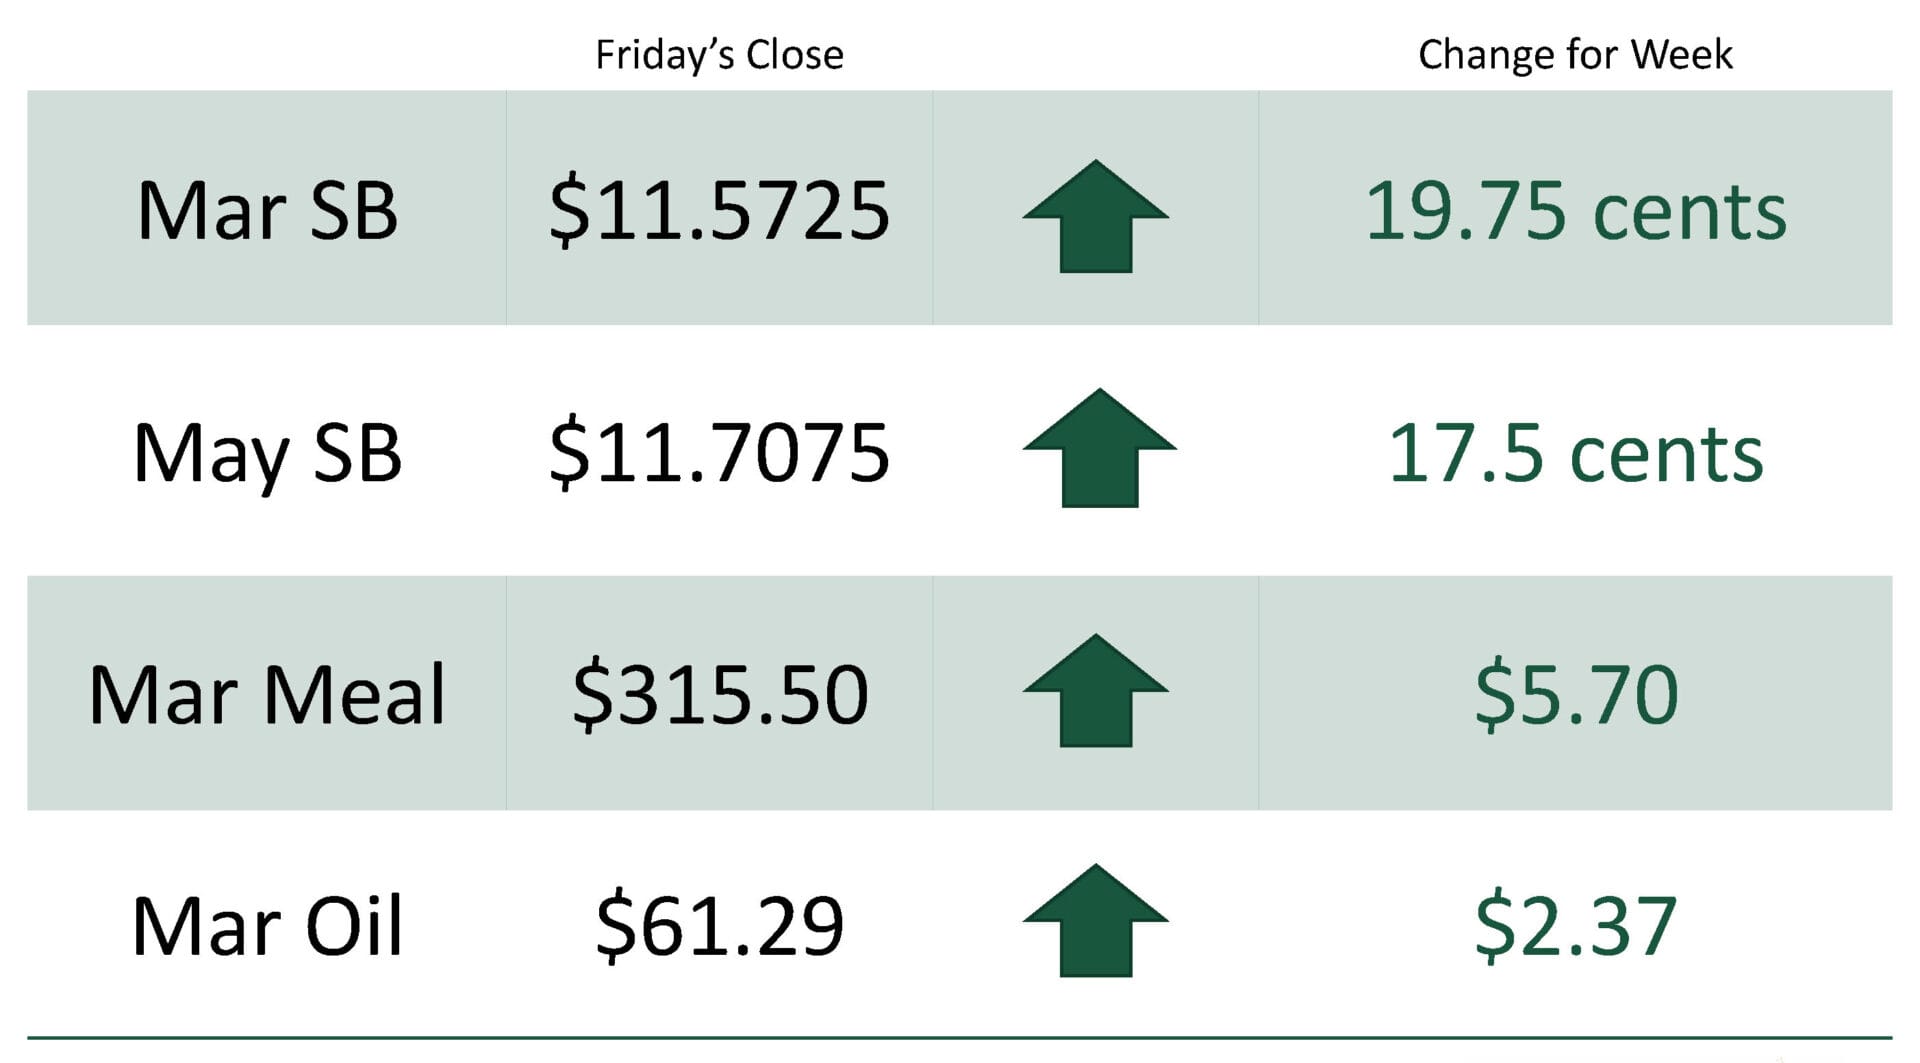Click the May SB row label
1920x1063 pixels.
[267, 454]
